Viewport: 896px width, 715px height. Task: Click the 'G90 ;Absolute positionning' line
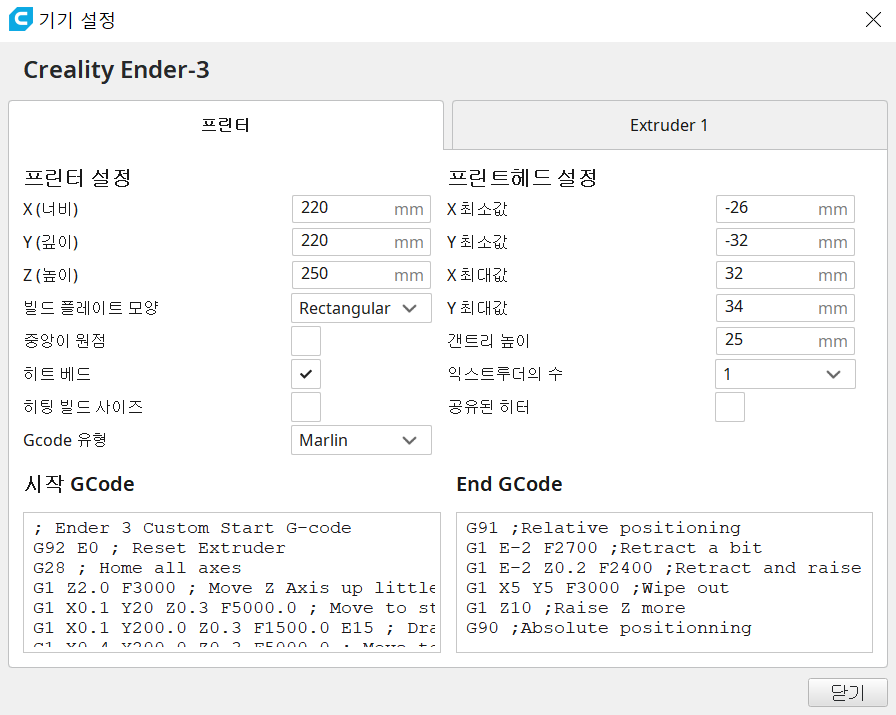[609, 628]
